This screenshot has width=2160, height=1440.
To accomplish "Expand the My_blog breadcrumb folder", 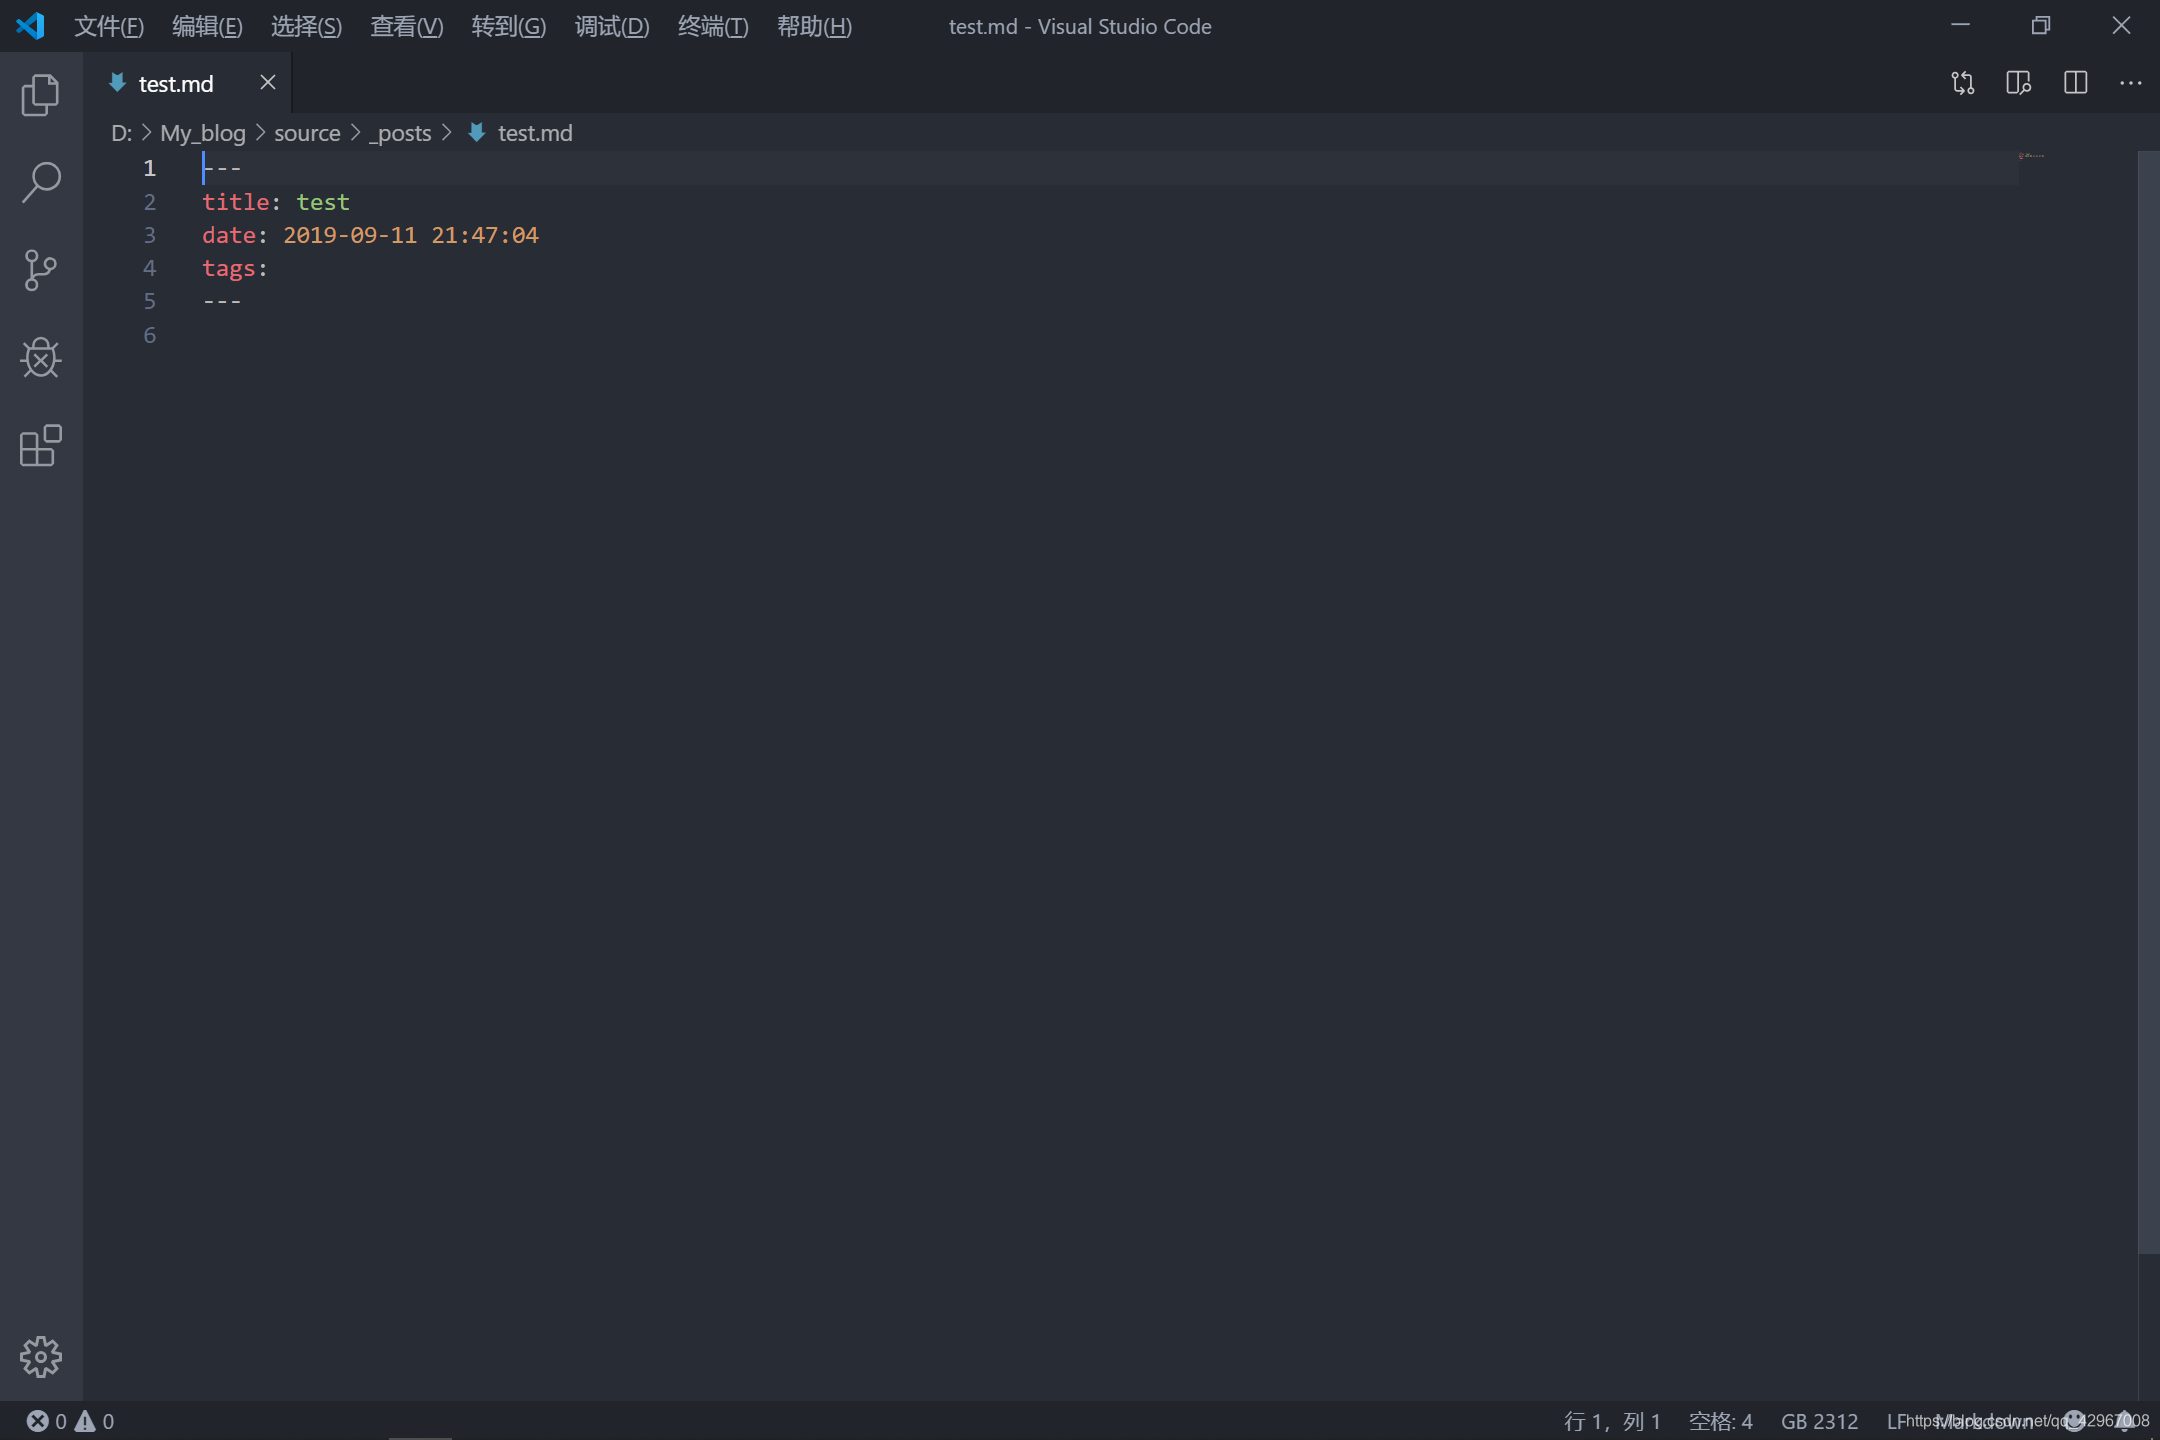I will coord(203,133).
